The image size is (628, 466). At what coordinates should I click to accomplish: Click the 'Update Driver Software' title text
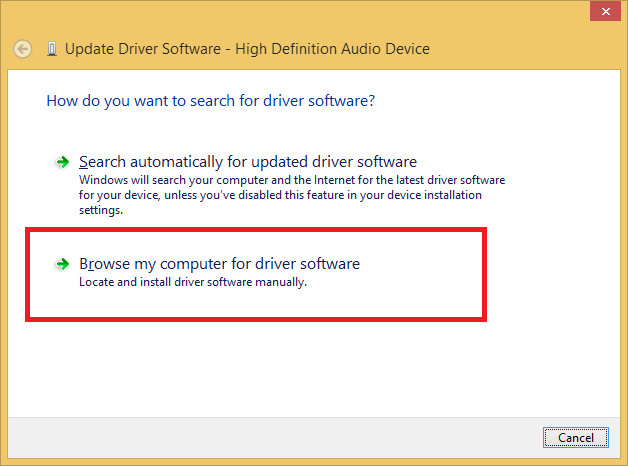pos(143,49)
